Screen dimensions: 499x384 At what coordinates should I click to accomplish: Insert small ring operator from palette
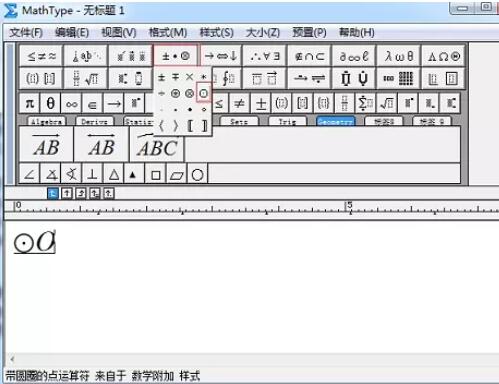click(204, 110)
